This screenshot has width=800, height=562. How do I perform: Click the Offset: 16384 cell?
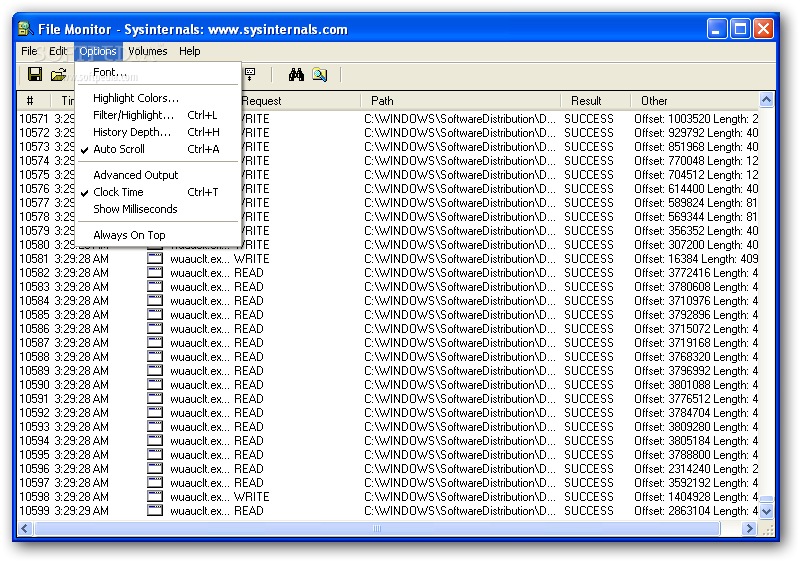pos(696,259)
